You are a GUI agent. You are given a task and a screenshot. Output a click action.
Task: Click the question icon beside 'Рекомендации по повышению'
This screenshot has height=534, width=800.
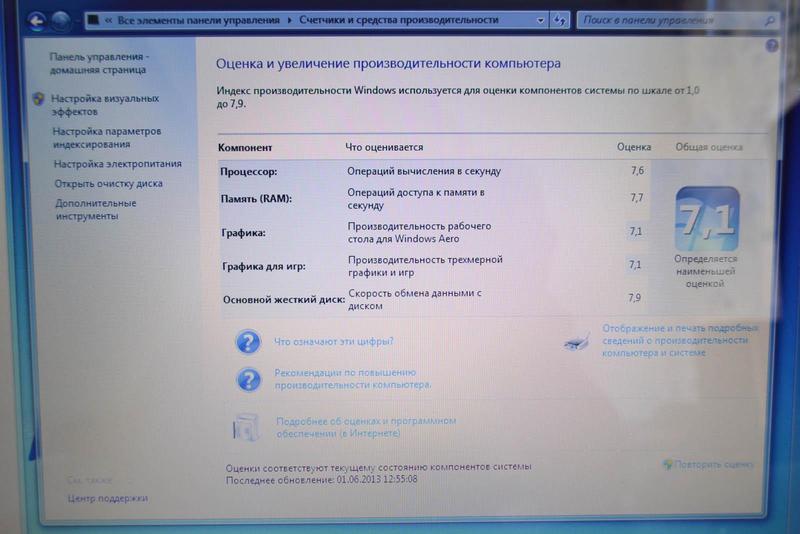pos(248,379)
